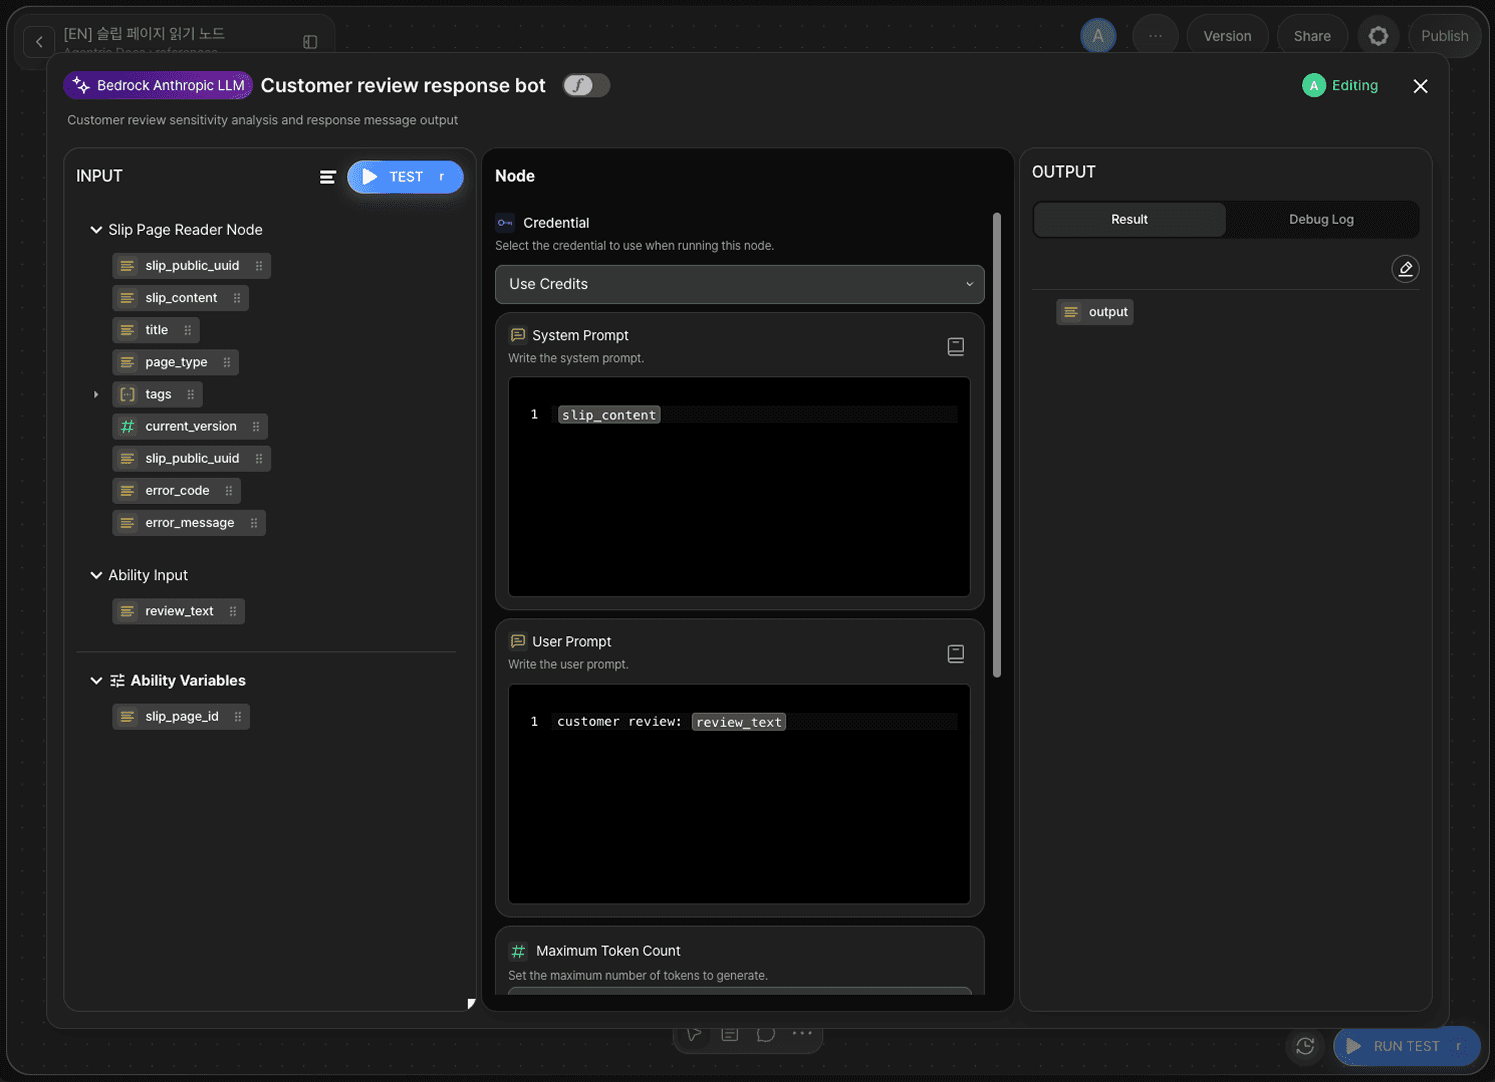Click the key icon next to Credential
Viewport: 1495px width, 1082px height.
[x=505, y=223]
